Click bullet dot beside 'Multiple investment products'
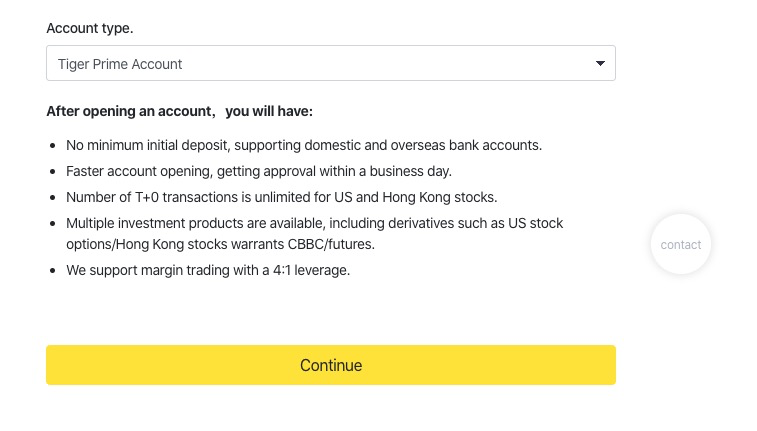 (53, 224)
